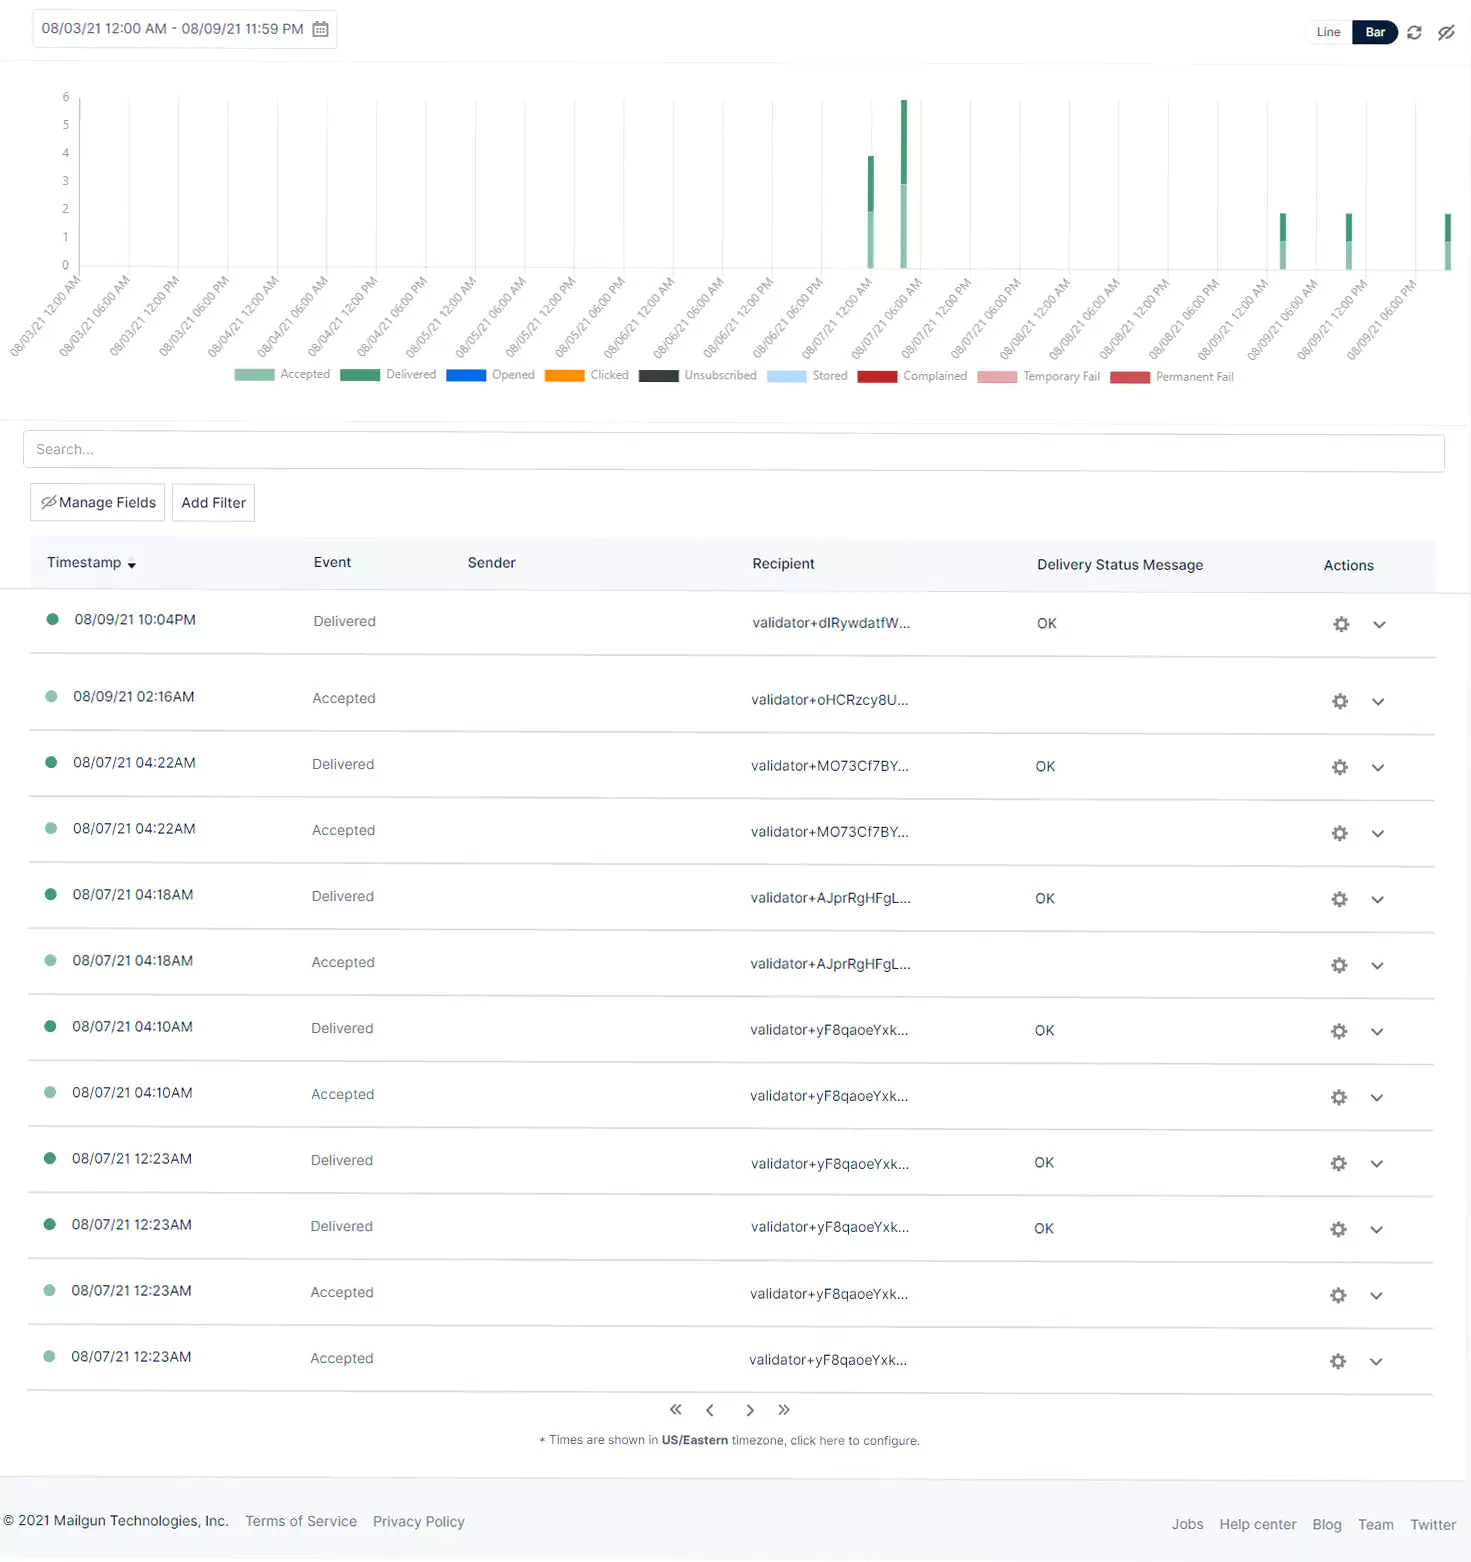Viewport: 1471px width, 1562px height.
Task: Go to the last page of logs
Action: [784, 1410]
